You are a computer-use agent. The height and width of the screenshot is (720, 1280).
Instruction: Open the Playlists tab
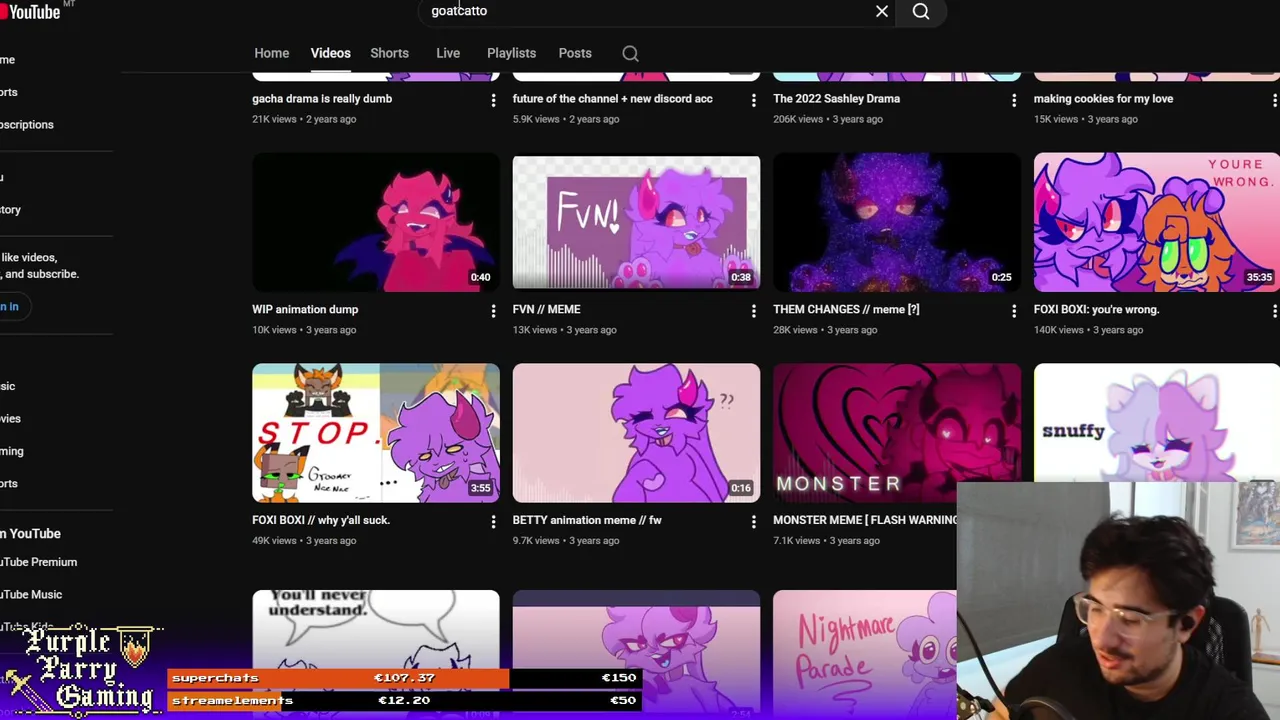(x=511, y=53)
